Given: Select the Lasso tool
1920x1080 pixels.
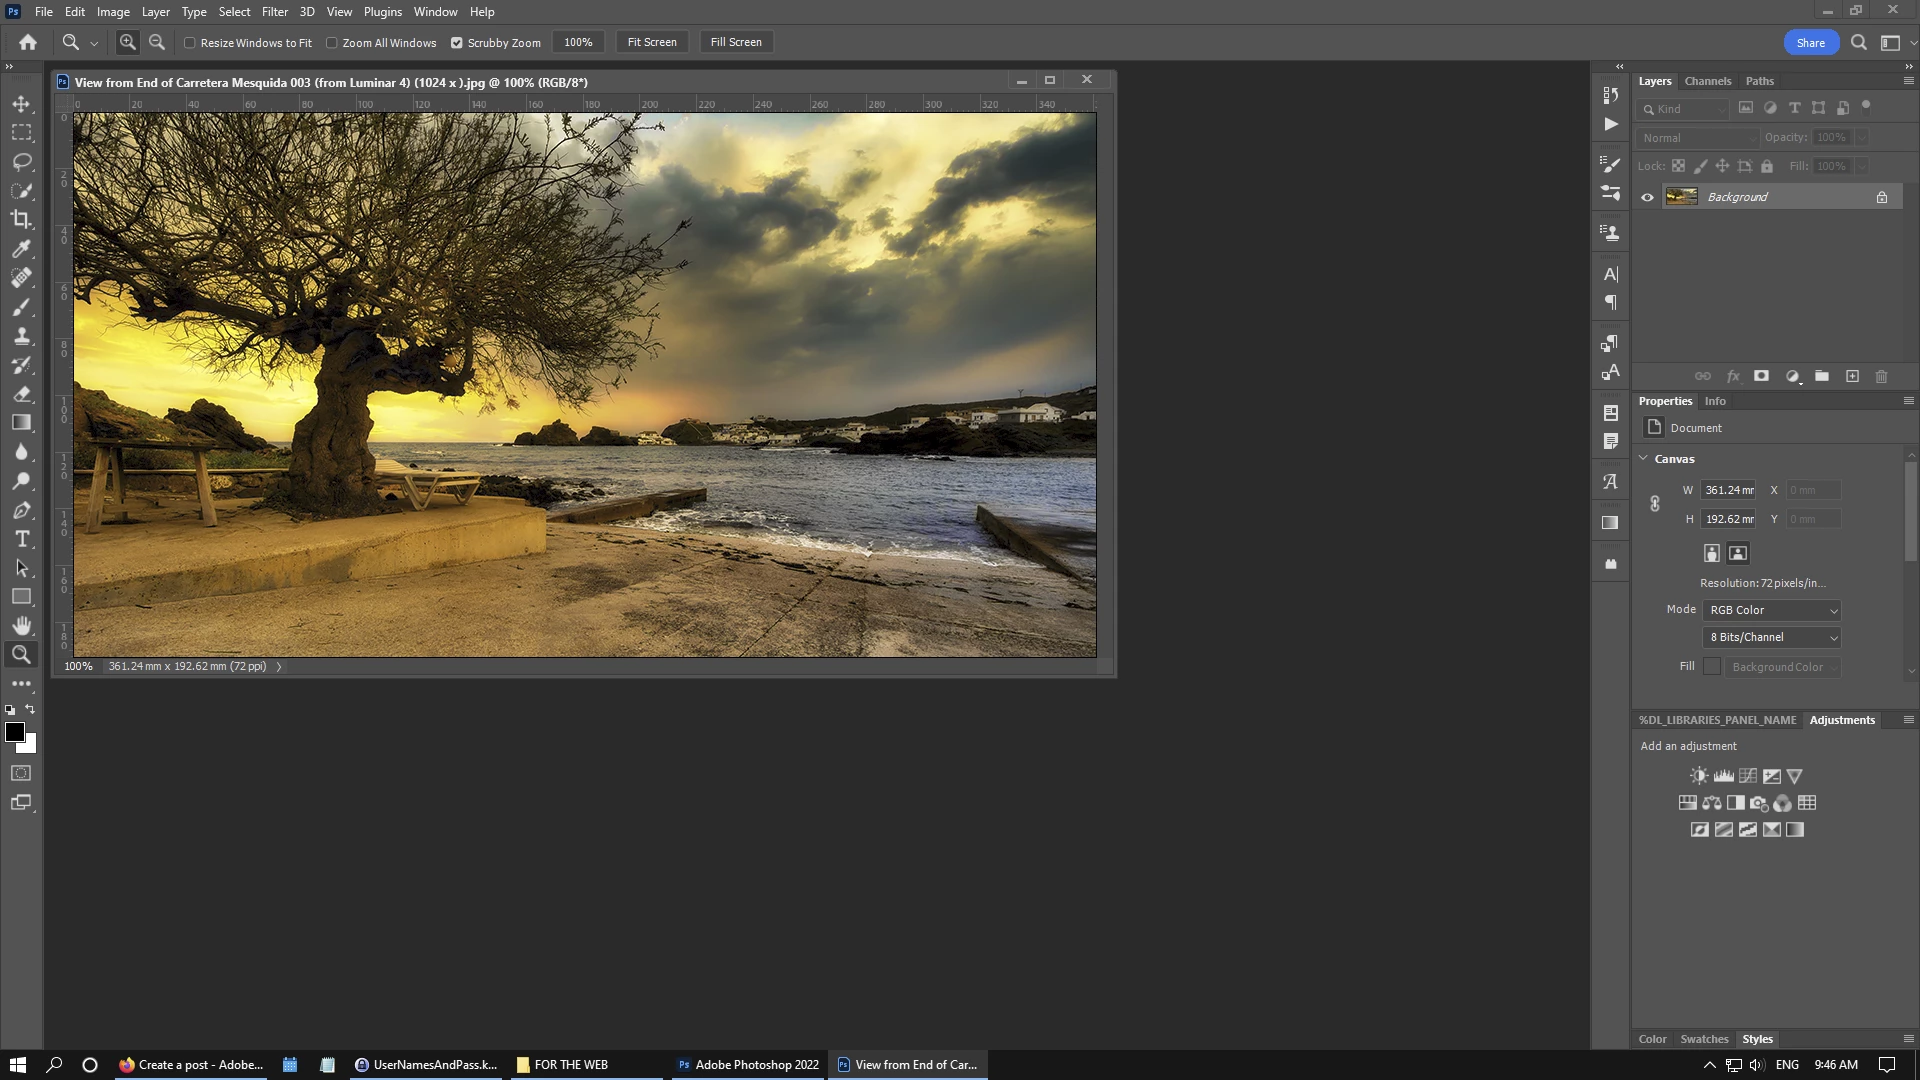Looking at the screenshot, I should click(21, 162).
